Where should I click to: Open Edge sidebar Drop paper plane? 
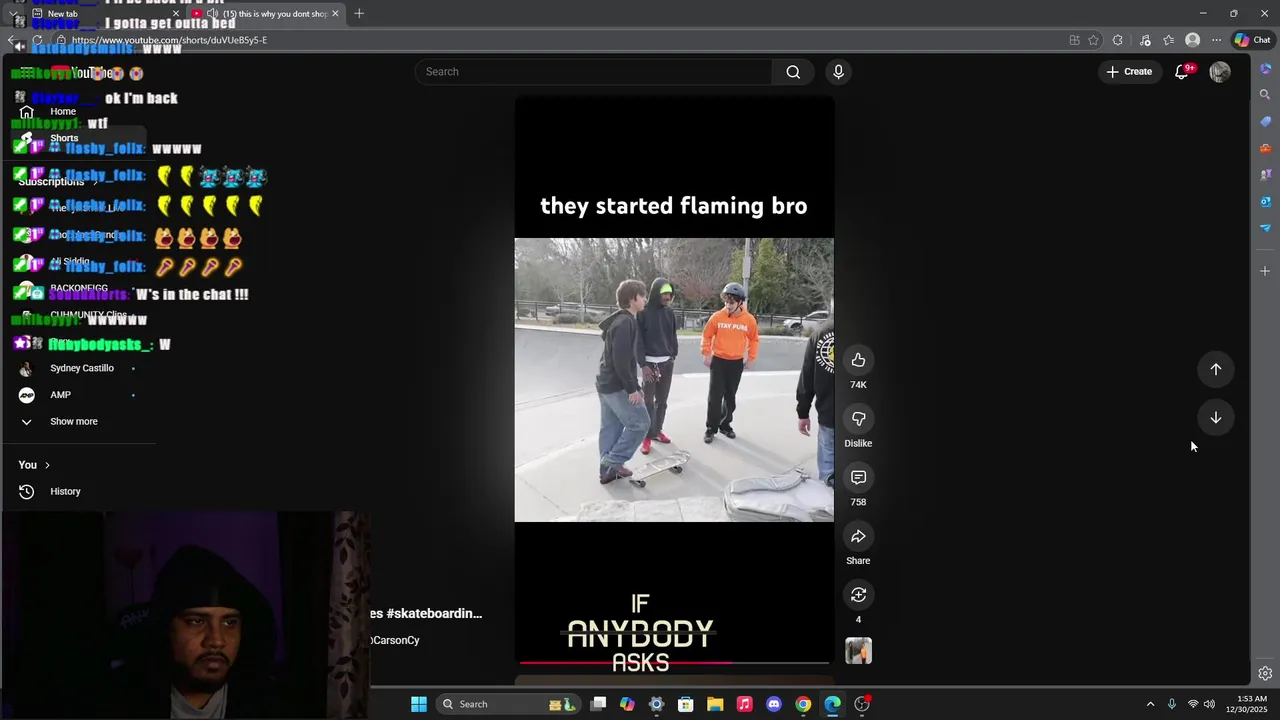coord(1265,228)
